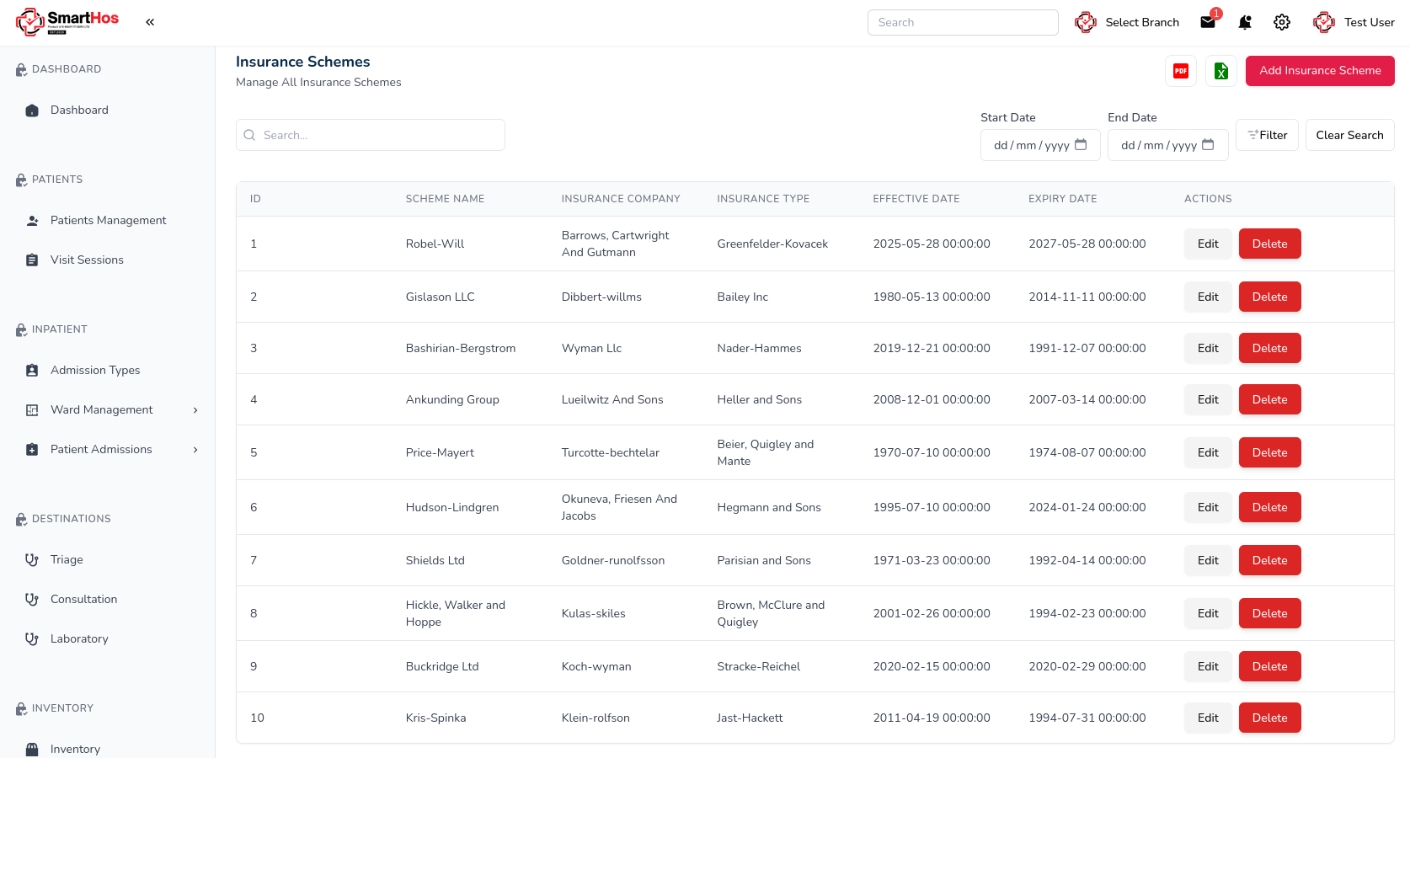Click the SmartHos logo
The height and width of the screenshot is (880, 1410).
tap(67, 21)
